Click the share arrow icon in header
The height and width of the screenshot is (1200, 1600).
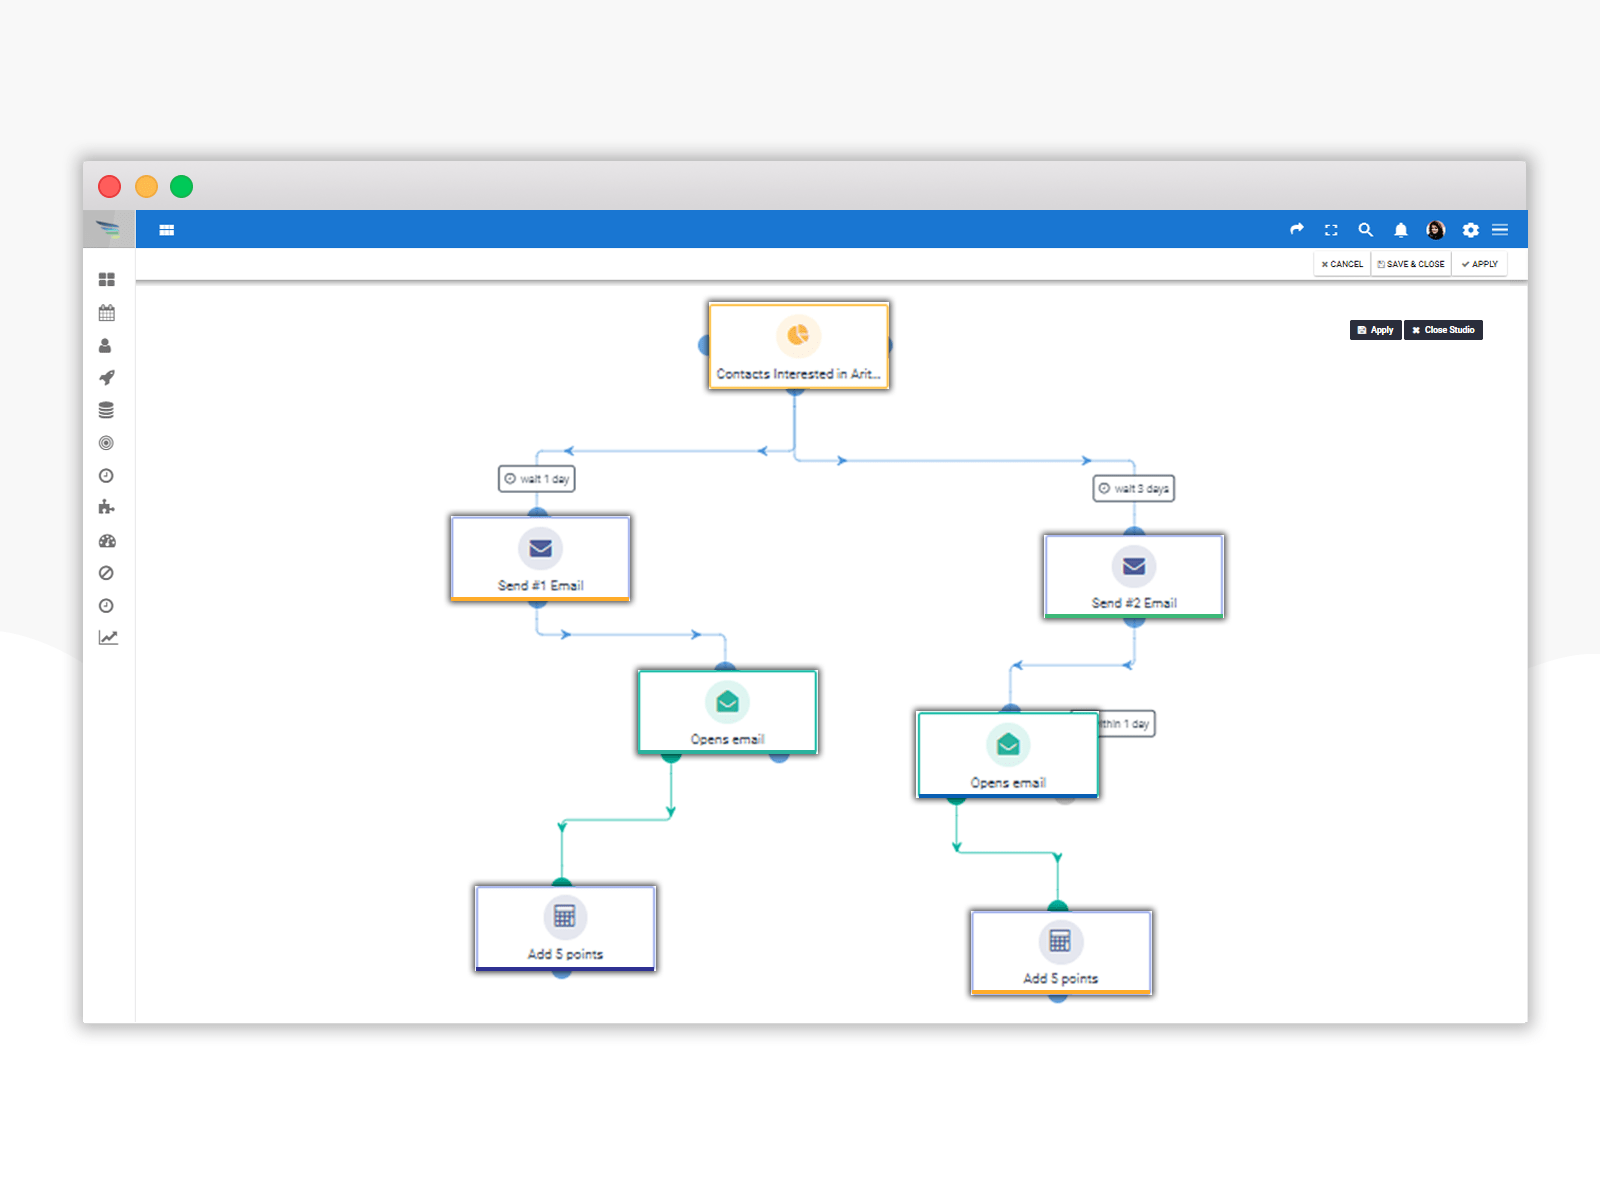pos(1297,229)
